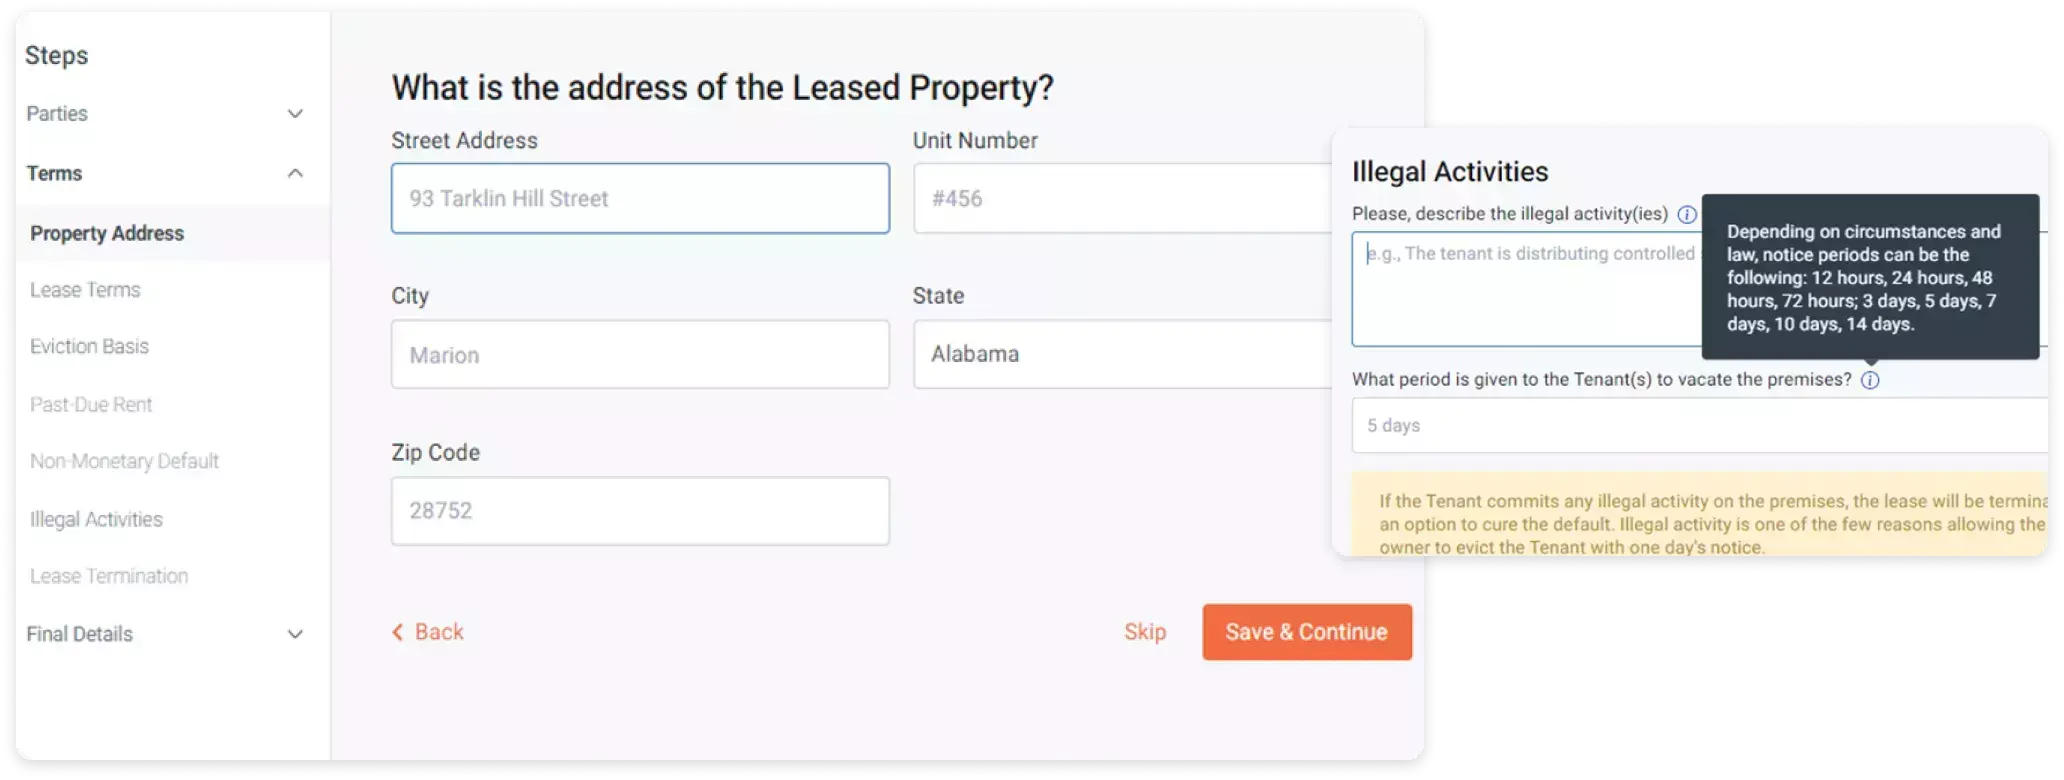Expand the Parties section chevron

(295, 114)
